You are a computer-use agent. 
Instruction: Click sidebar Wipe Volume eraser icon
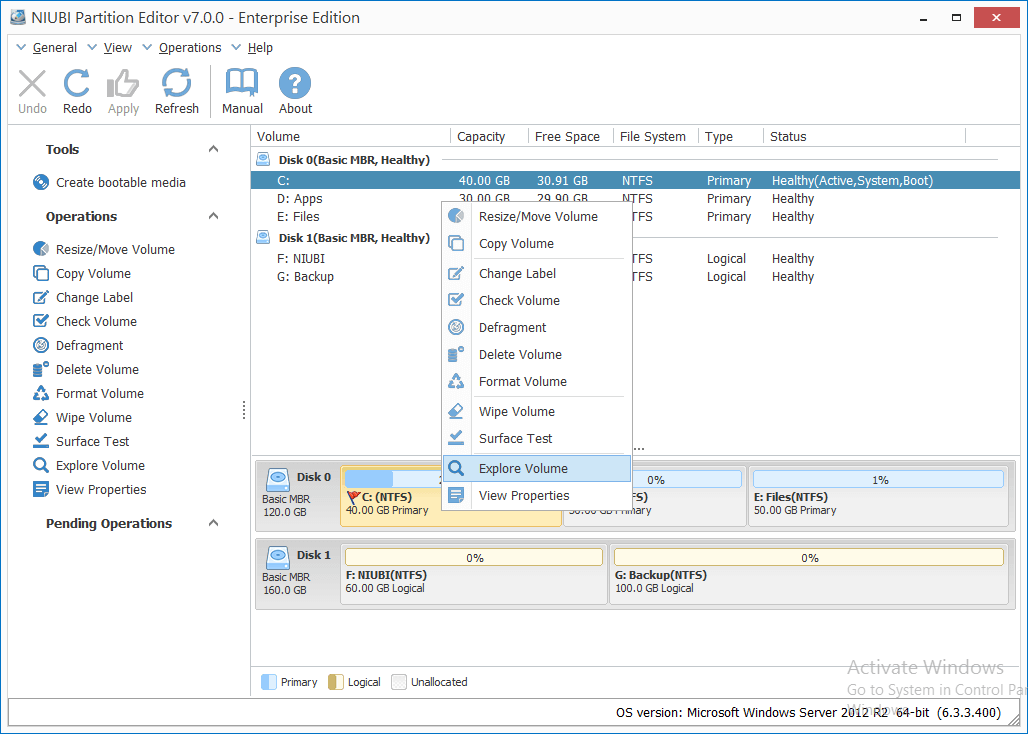click(x=41, y=417)
